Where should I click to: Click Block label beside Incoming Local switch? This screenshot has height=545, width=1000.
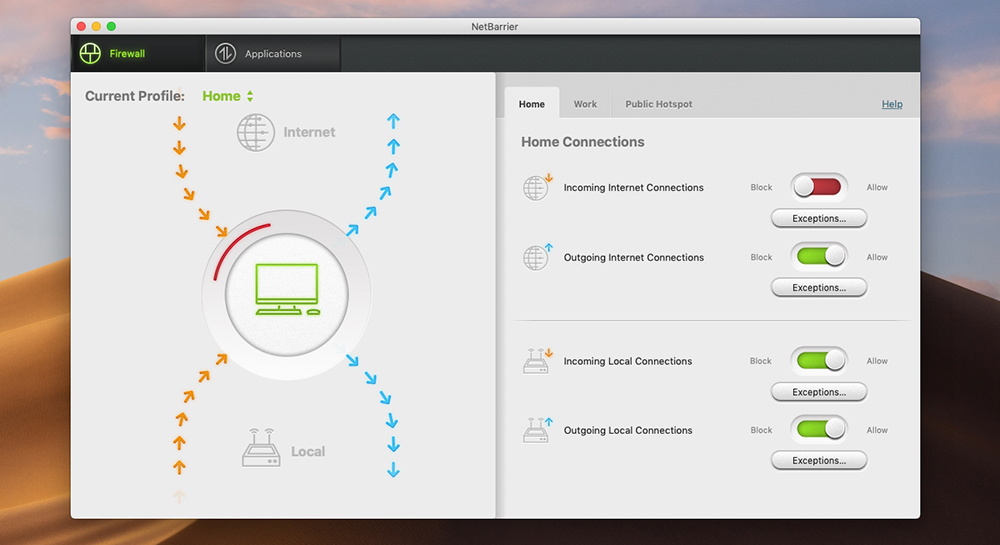[x=761, y=361]
